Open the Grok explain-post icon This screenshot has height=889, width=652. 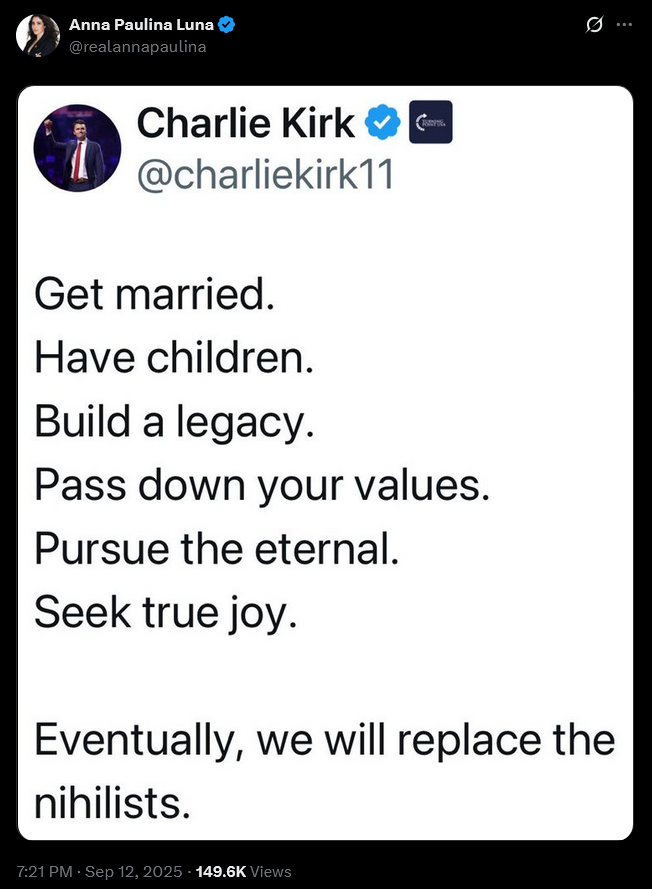point(594,25)
